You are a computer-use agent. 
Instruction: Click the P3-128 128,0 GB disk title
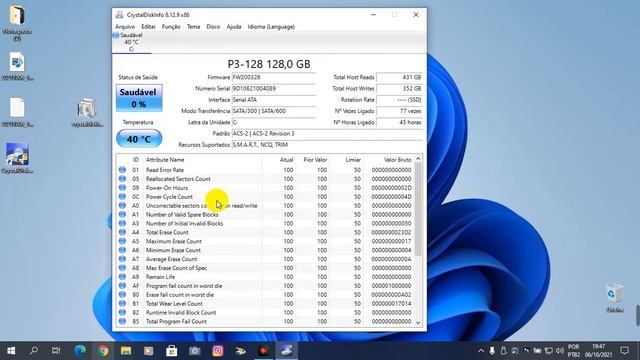269,64
